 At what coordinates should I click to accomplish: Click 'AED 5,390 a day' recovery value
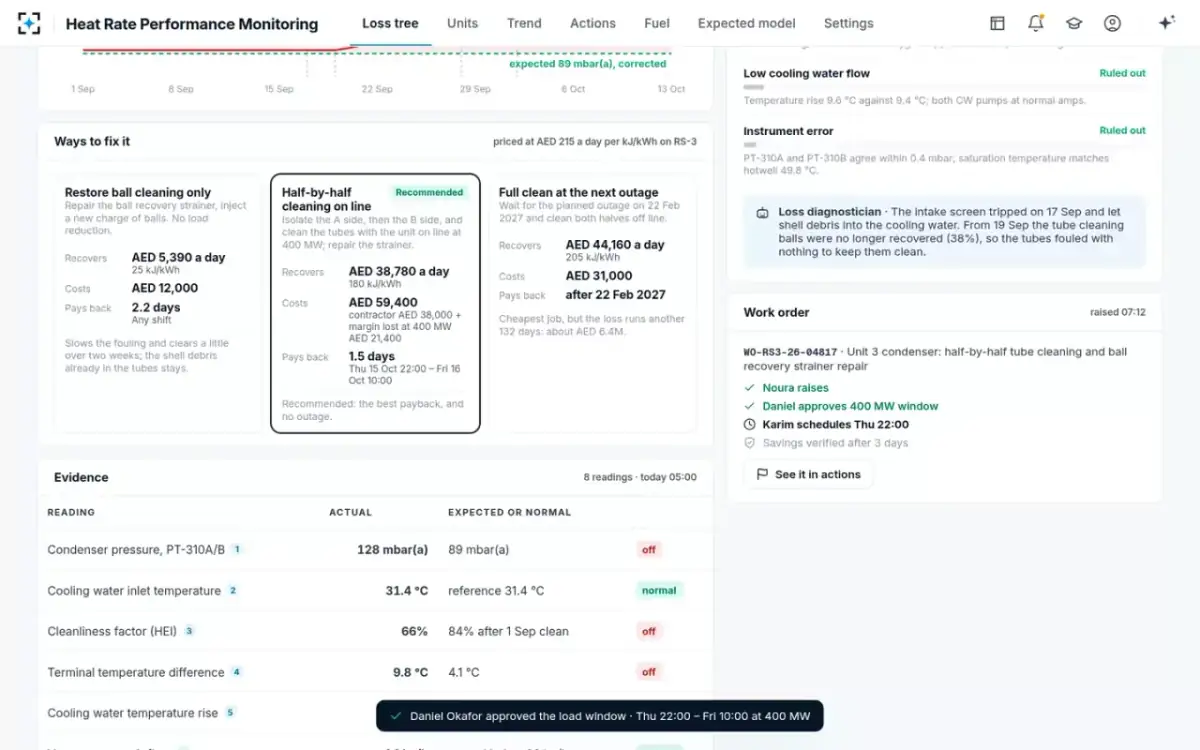[178, 257]
